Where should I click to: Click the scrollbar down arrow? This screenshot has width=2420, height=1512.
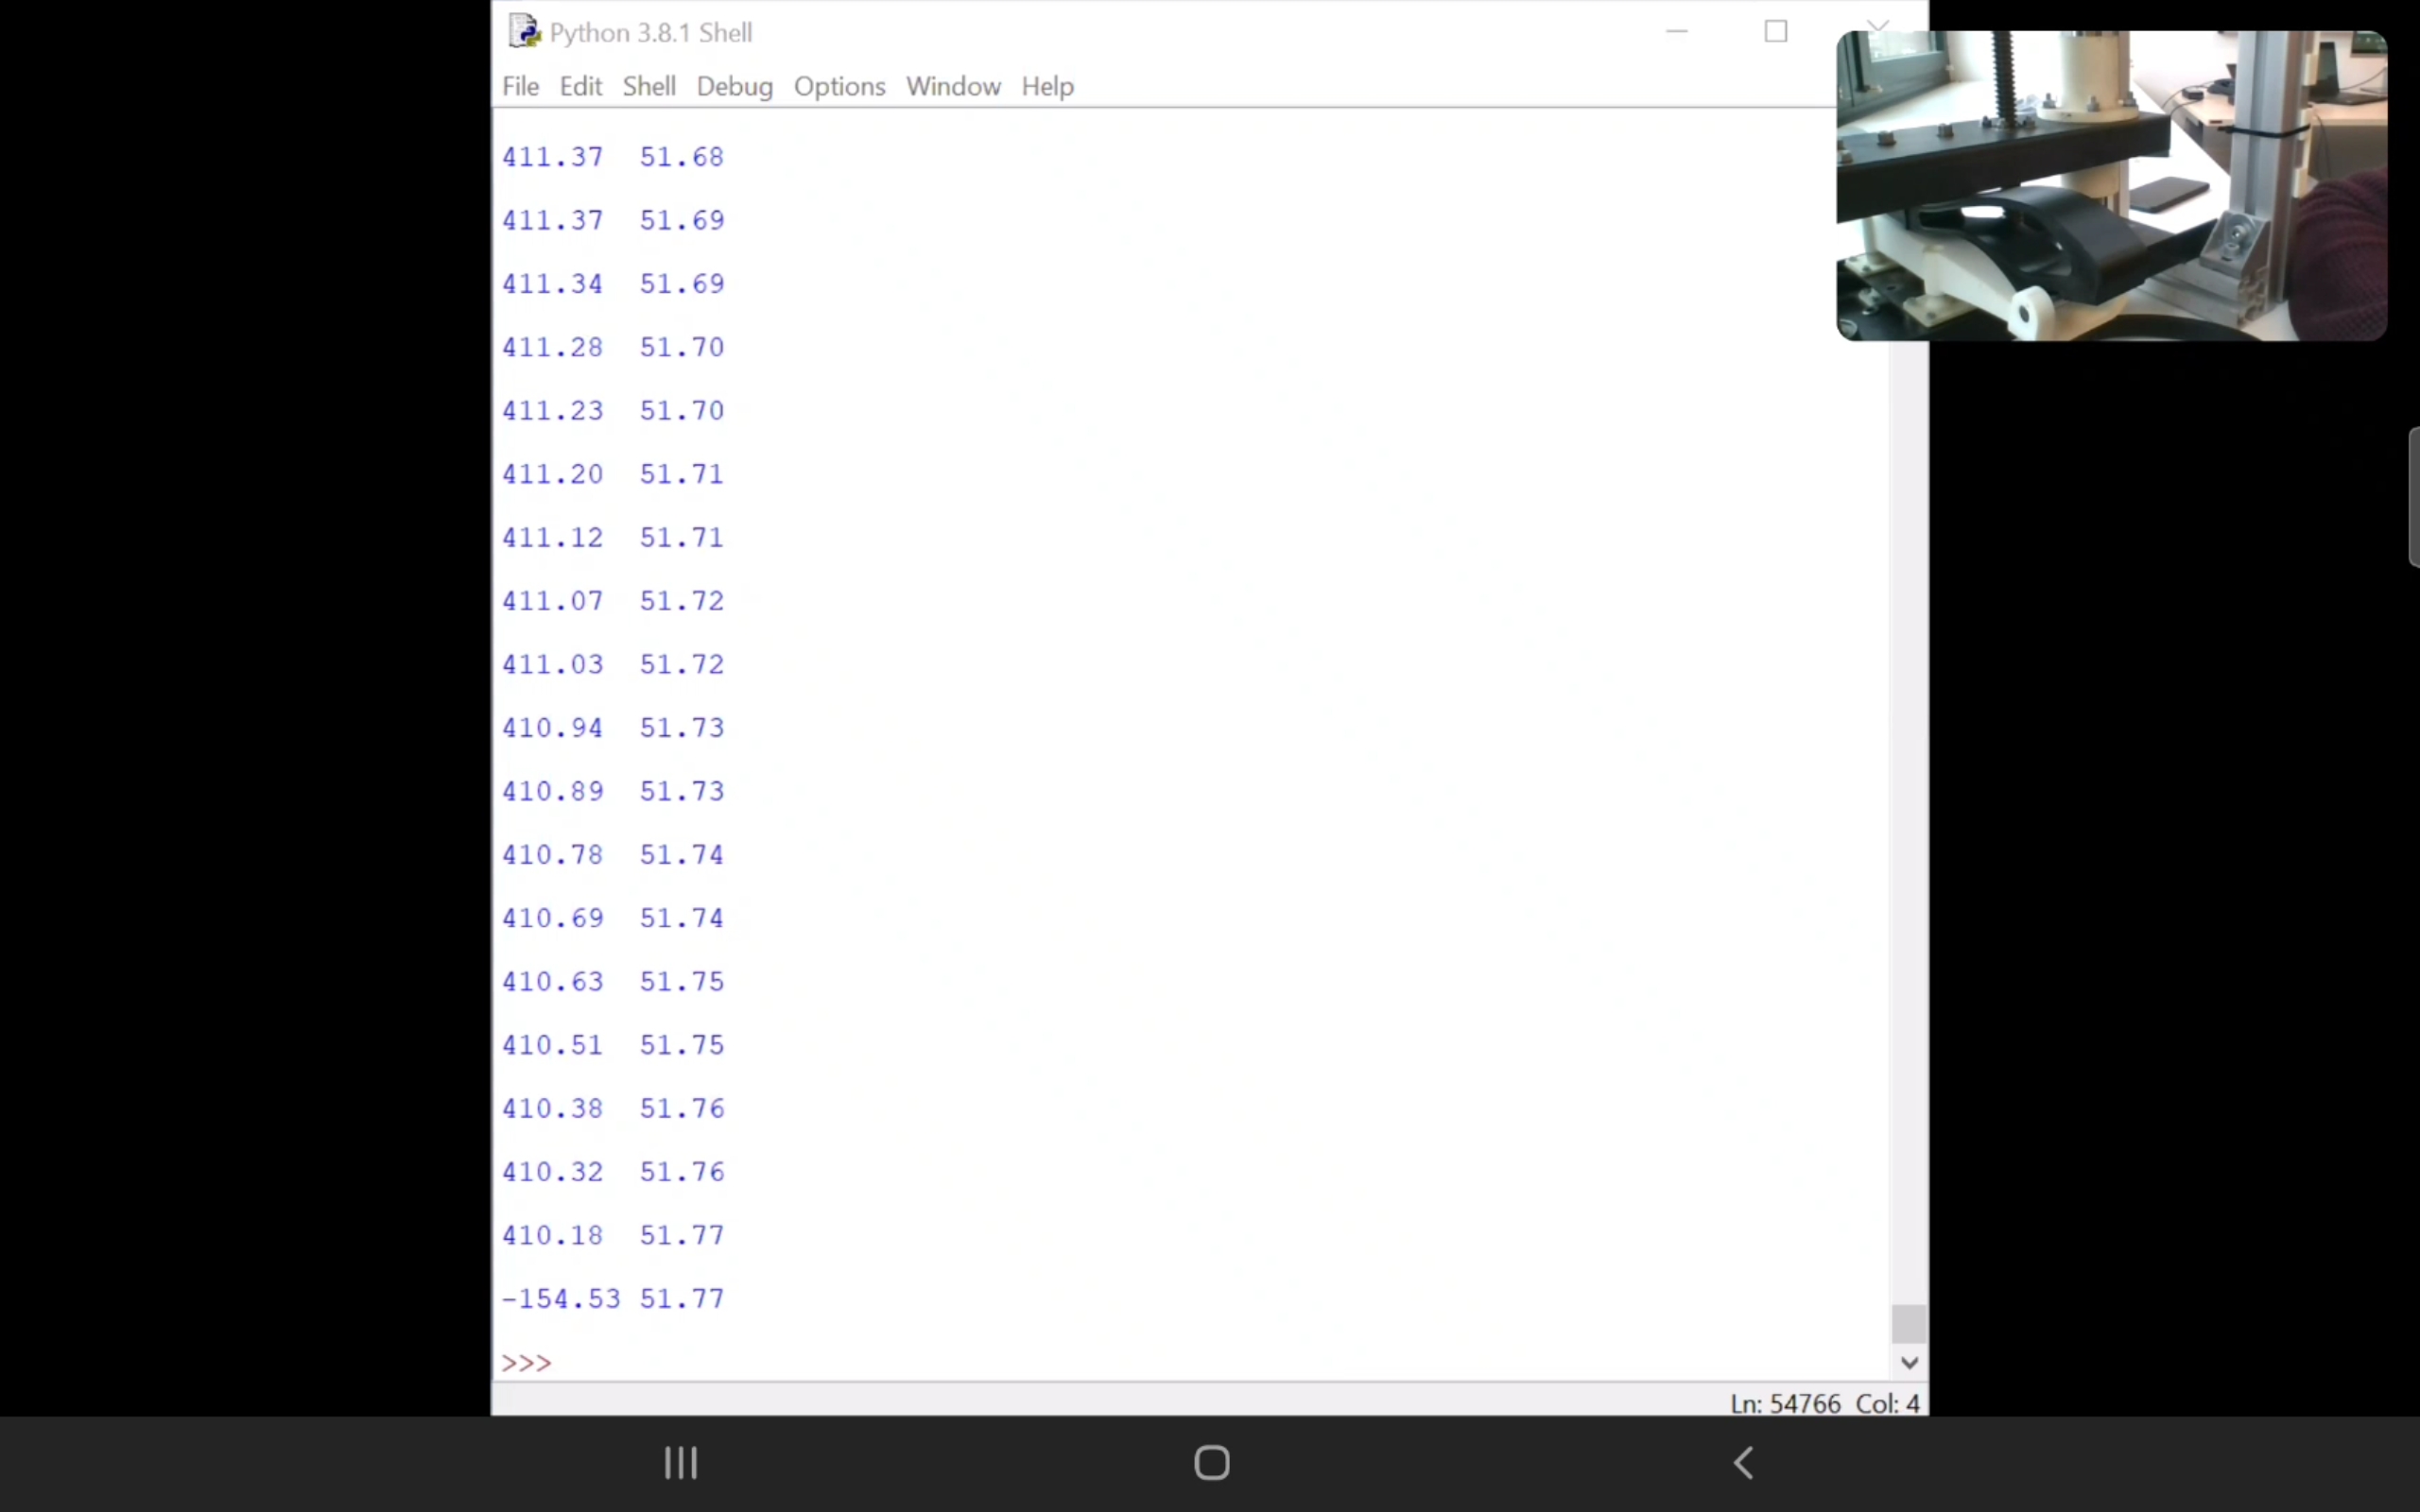(x=1908, y=1362)
